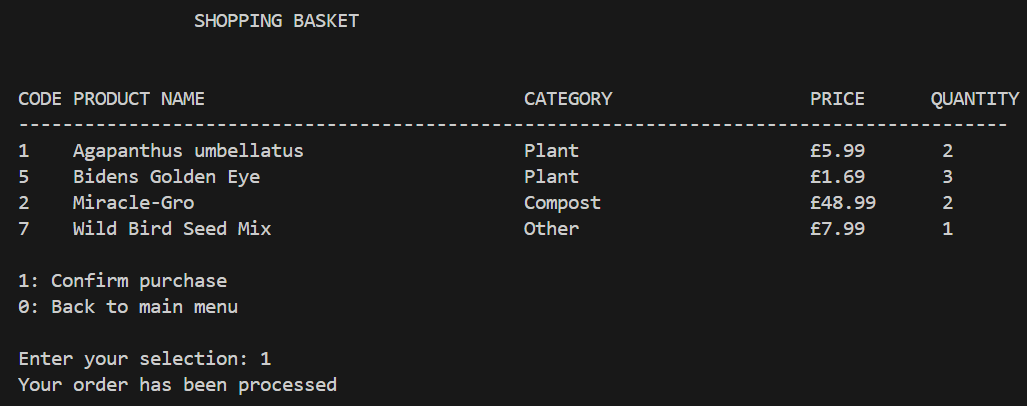The height and width of the screenshot is (406, 1027).
Task: Click the £7.99 price value
Action: coord(837,229)
